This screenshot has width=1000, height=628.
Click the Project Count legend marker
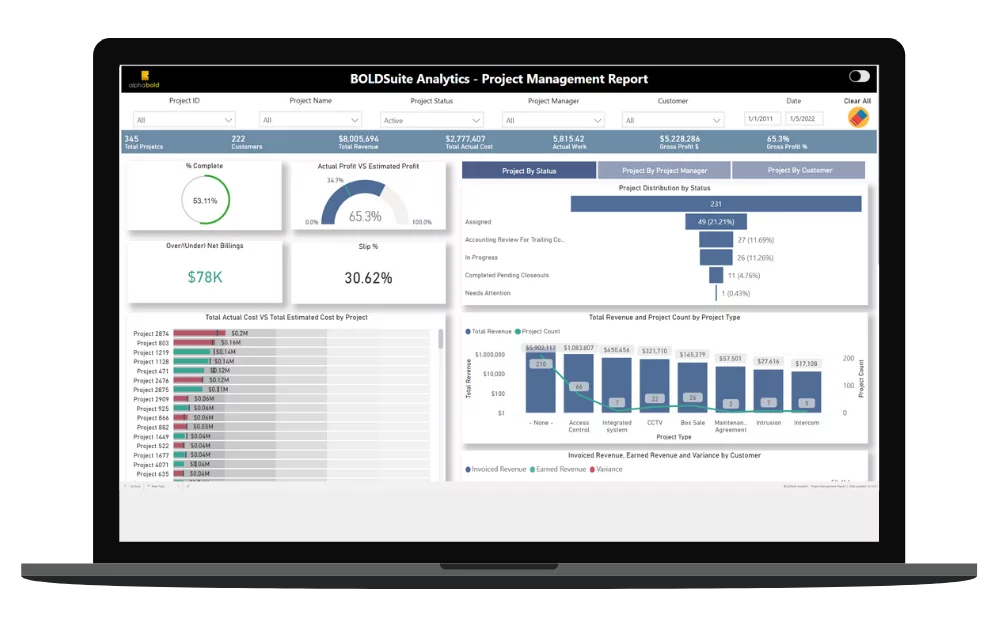[x=518, y=332]
